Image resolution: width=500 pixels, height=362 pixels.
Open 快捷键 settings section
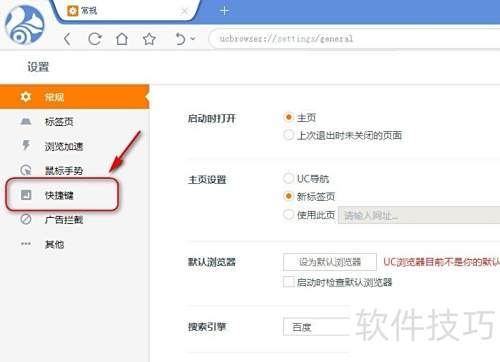coord(74,195)
